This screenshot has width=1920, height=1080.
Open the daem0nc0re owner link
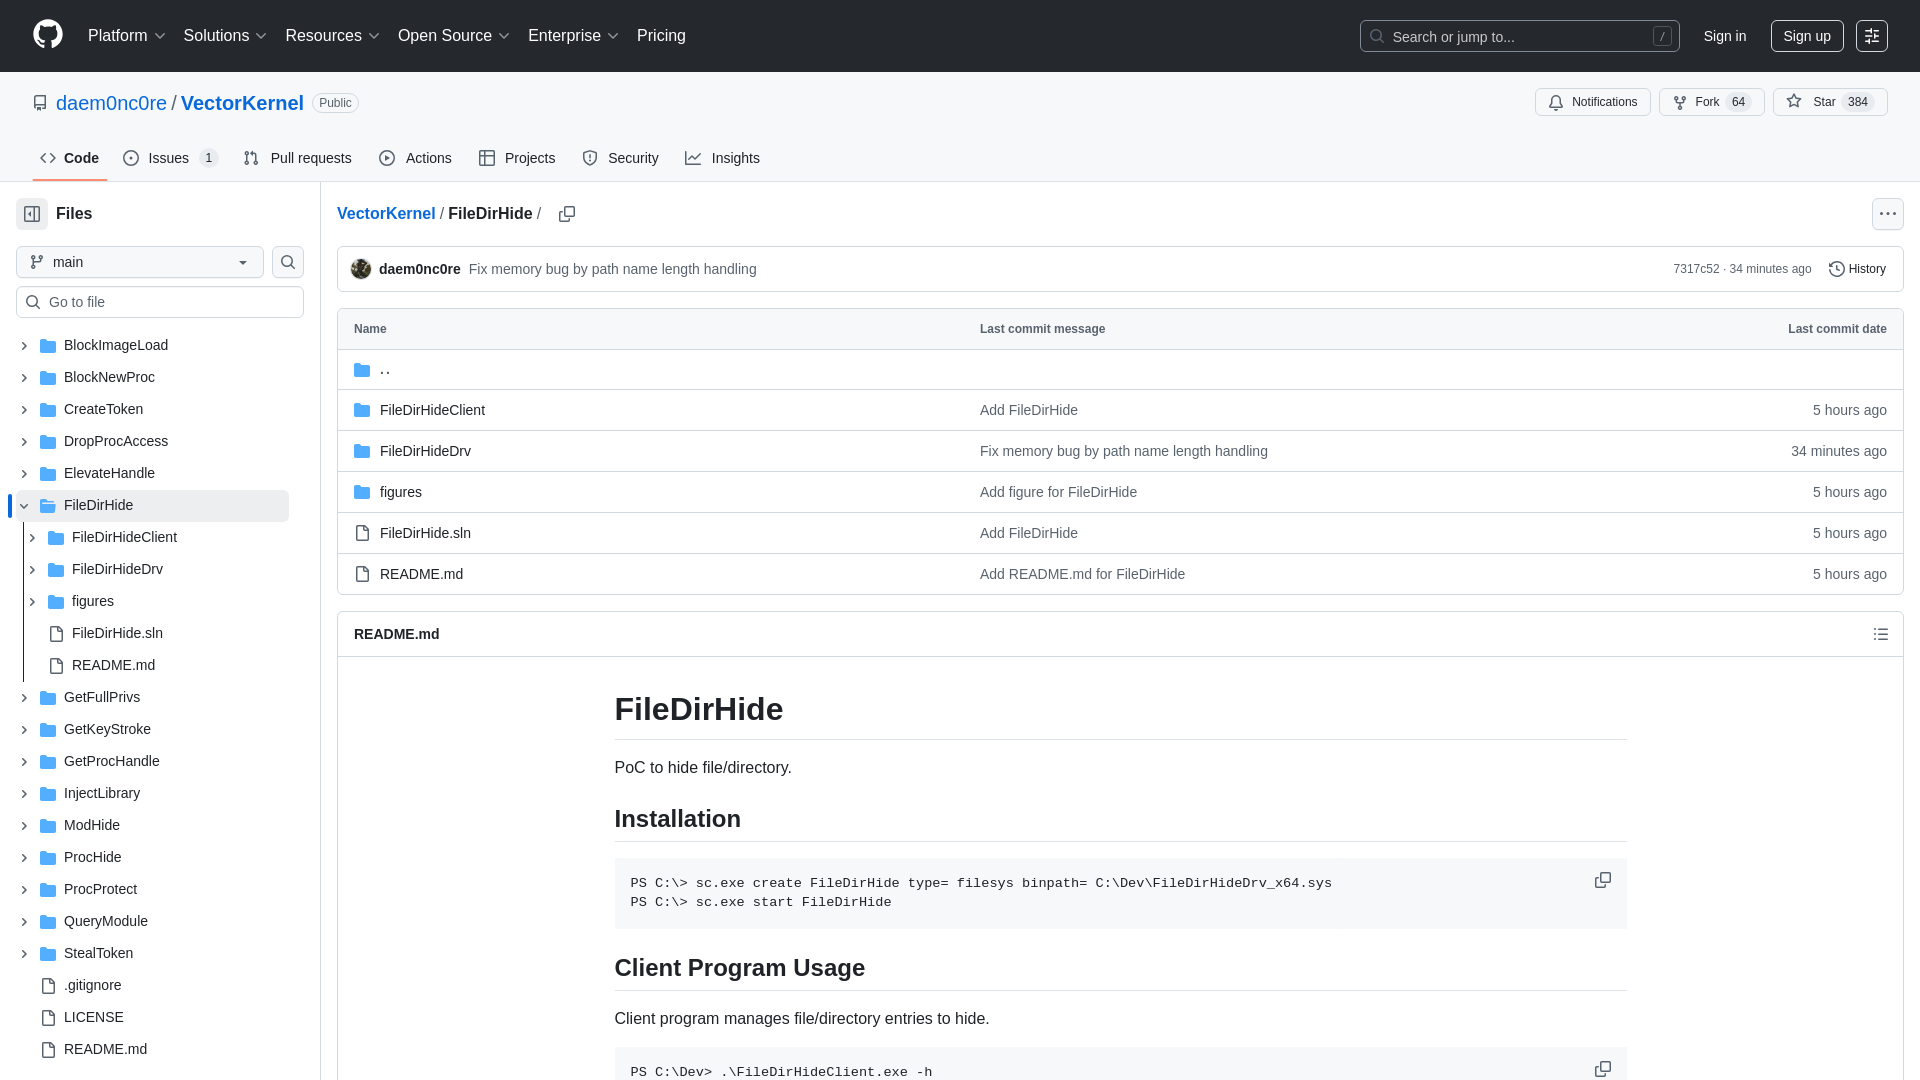111,103
